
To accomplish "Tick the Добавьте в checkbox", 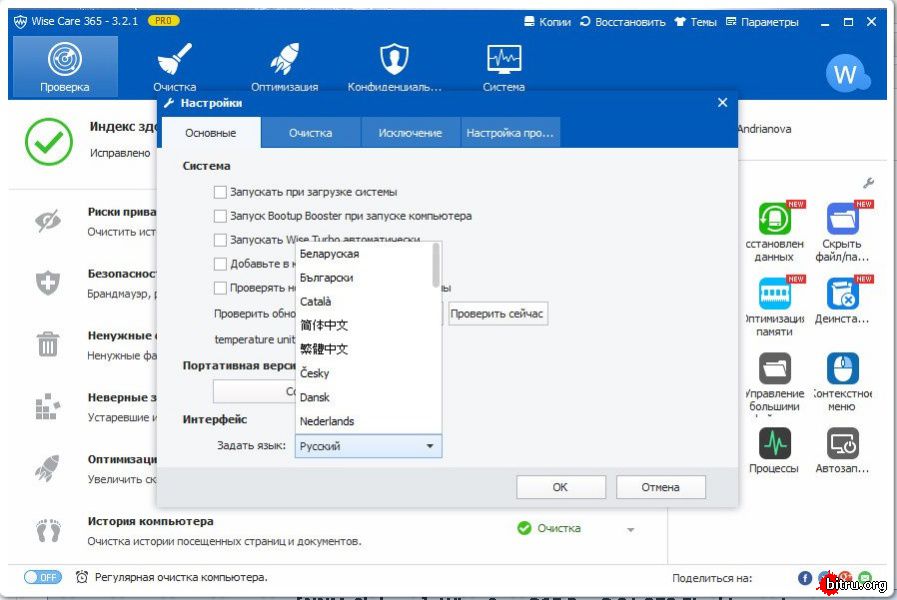I will pos(220,264).
